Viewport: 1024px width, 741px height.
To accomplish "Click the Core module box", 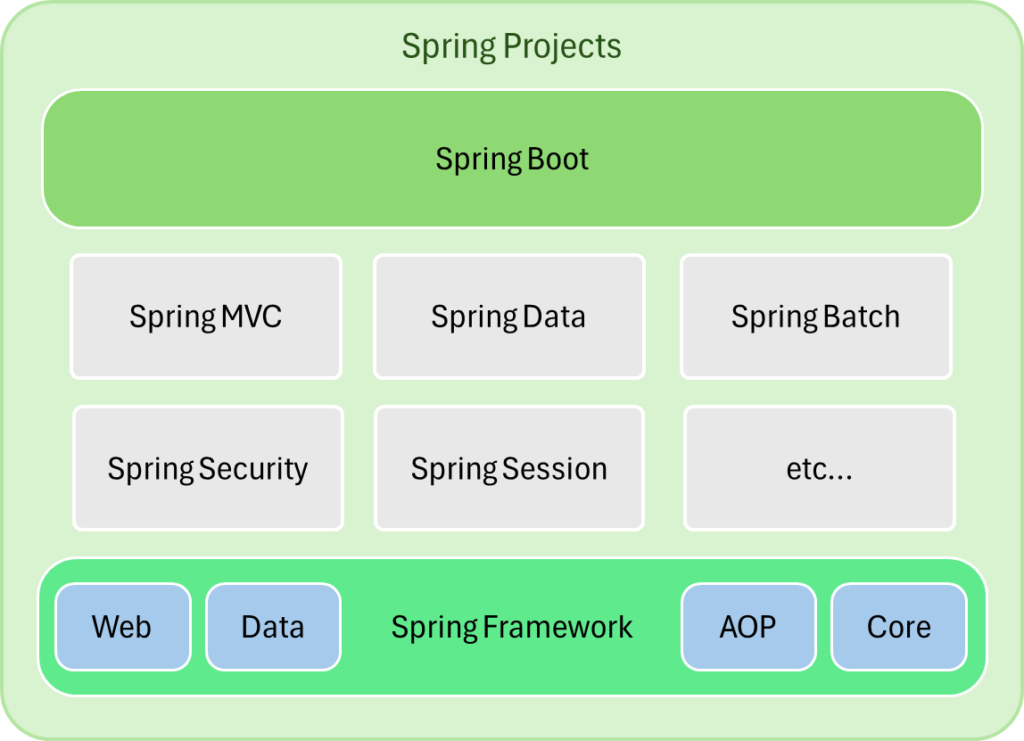I will (899, 627).
